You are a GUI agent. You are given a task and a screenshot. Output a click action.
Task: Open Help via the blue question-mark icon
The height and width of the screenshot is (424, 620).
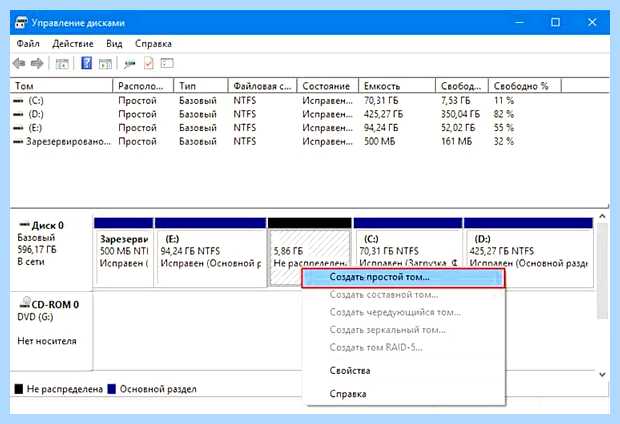click(87, 63)
